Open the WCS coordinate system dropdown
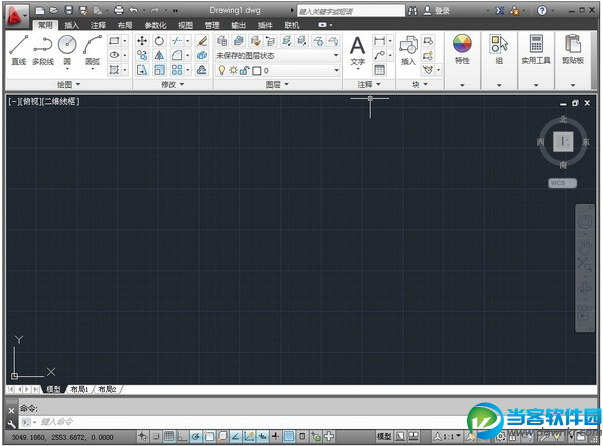This screenshot has width=603, height=446. 562,183
